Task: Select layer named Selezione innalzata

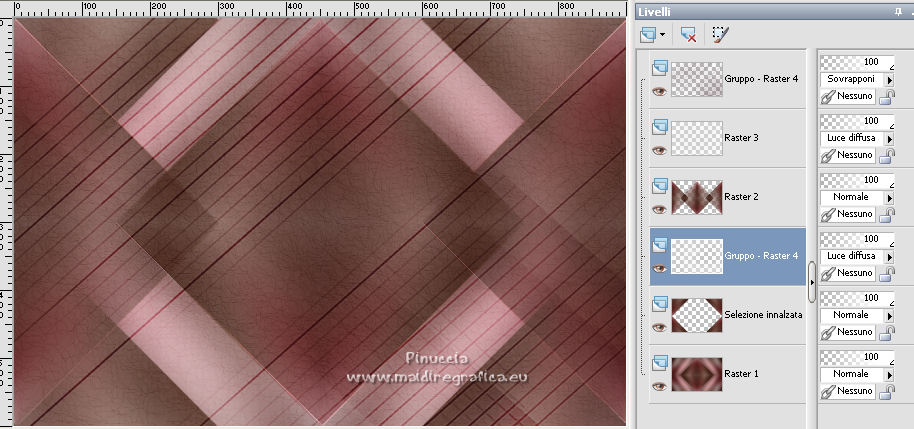Action: (764, 315)
